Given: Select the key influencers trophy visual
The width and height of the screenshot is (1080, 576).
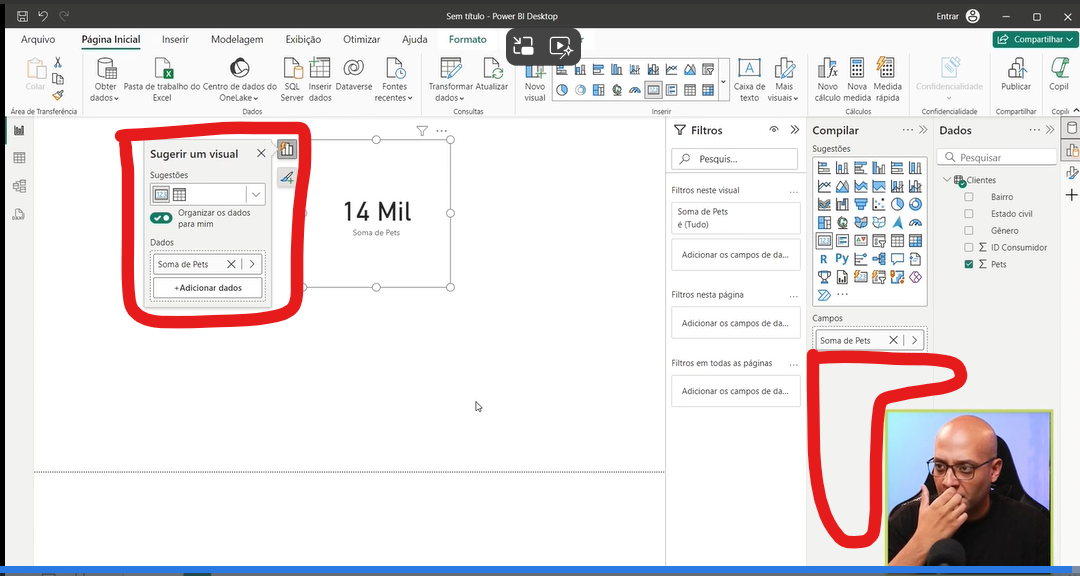Looking at the screenshot, I should click(x=824, y=277).
